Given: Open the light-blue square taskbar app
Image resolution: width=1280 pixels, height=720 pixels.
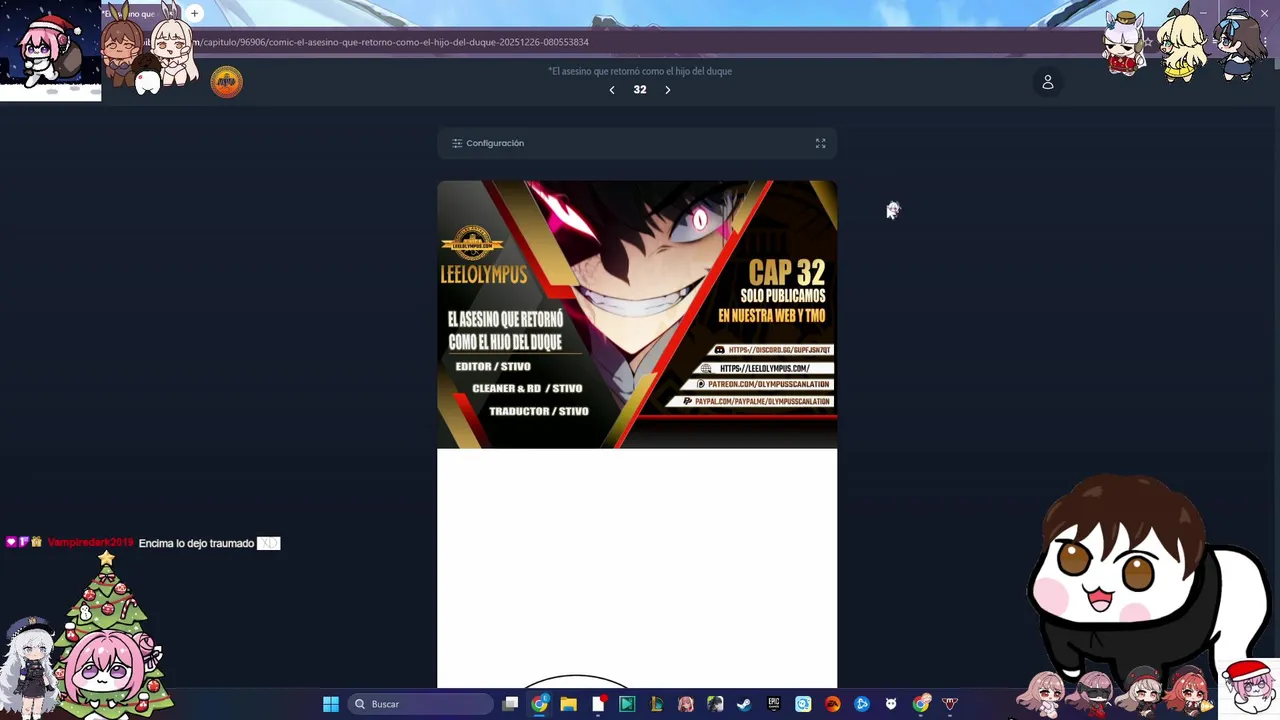Looking at the screenshot, I should (x=803, y=704).
